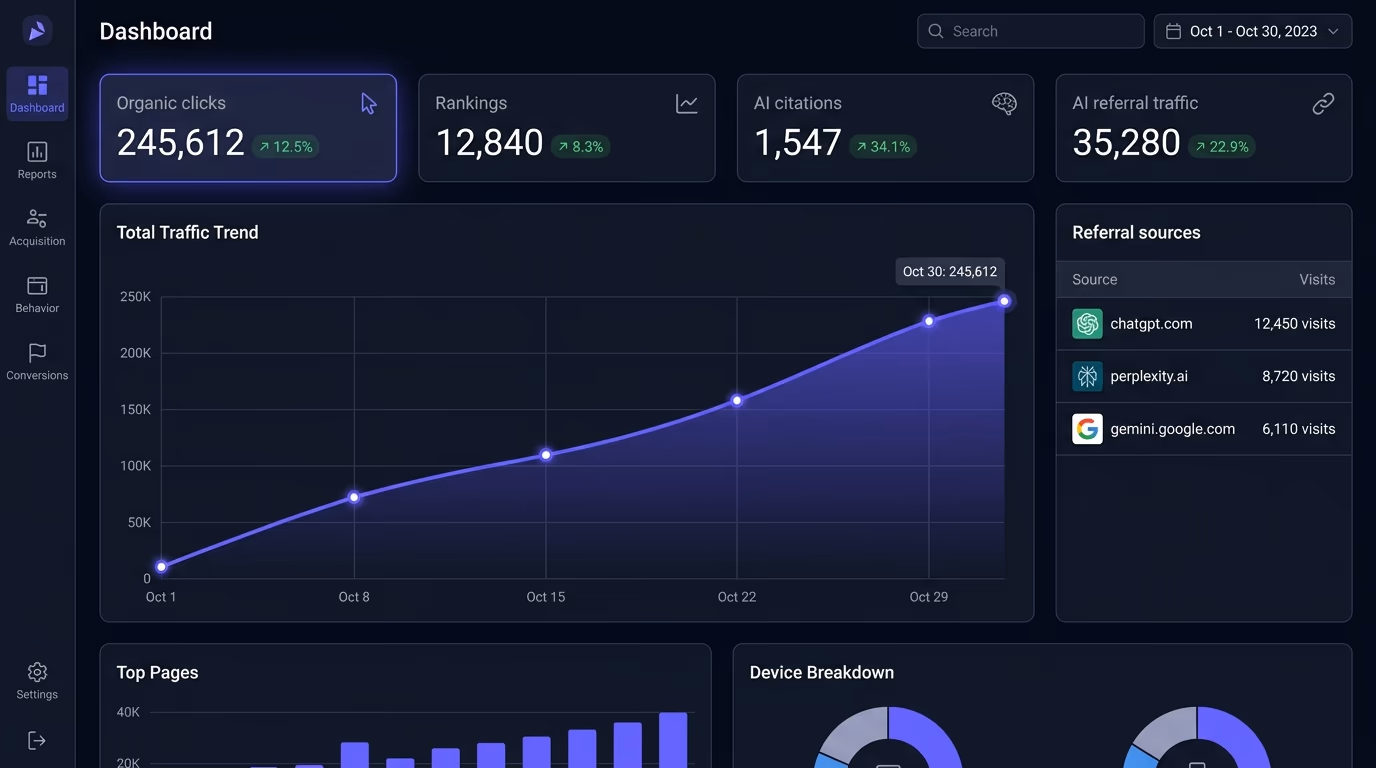
Task: Click the 8.3% growth badge
Action: [x=581, y=147]
